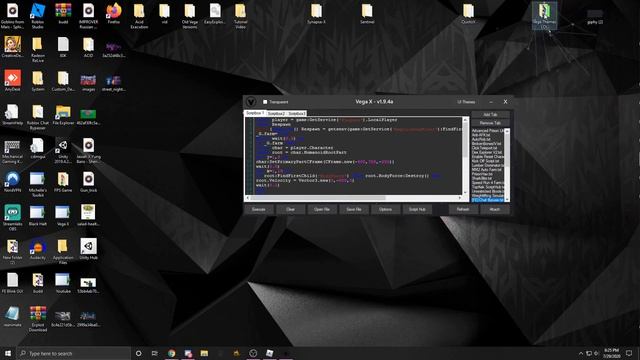
Task: Select the highlighted Vega Themes archive icon
Action: pyautogui.click(x=544, y=16)
